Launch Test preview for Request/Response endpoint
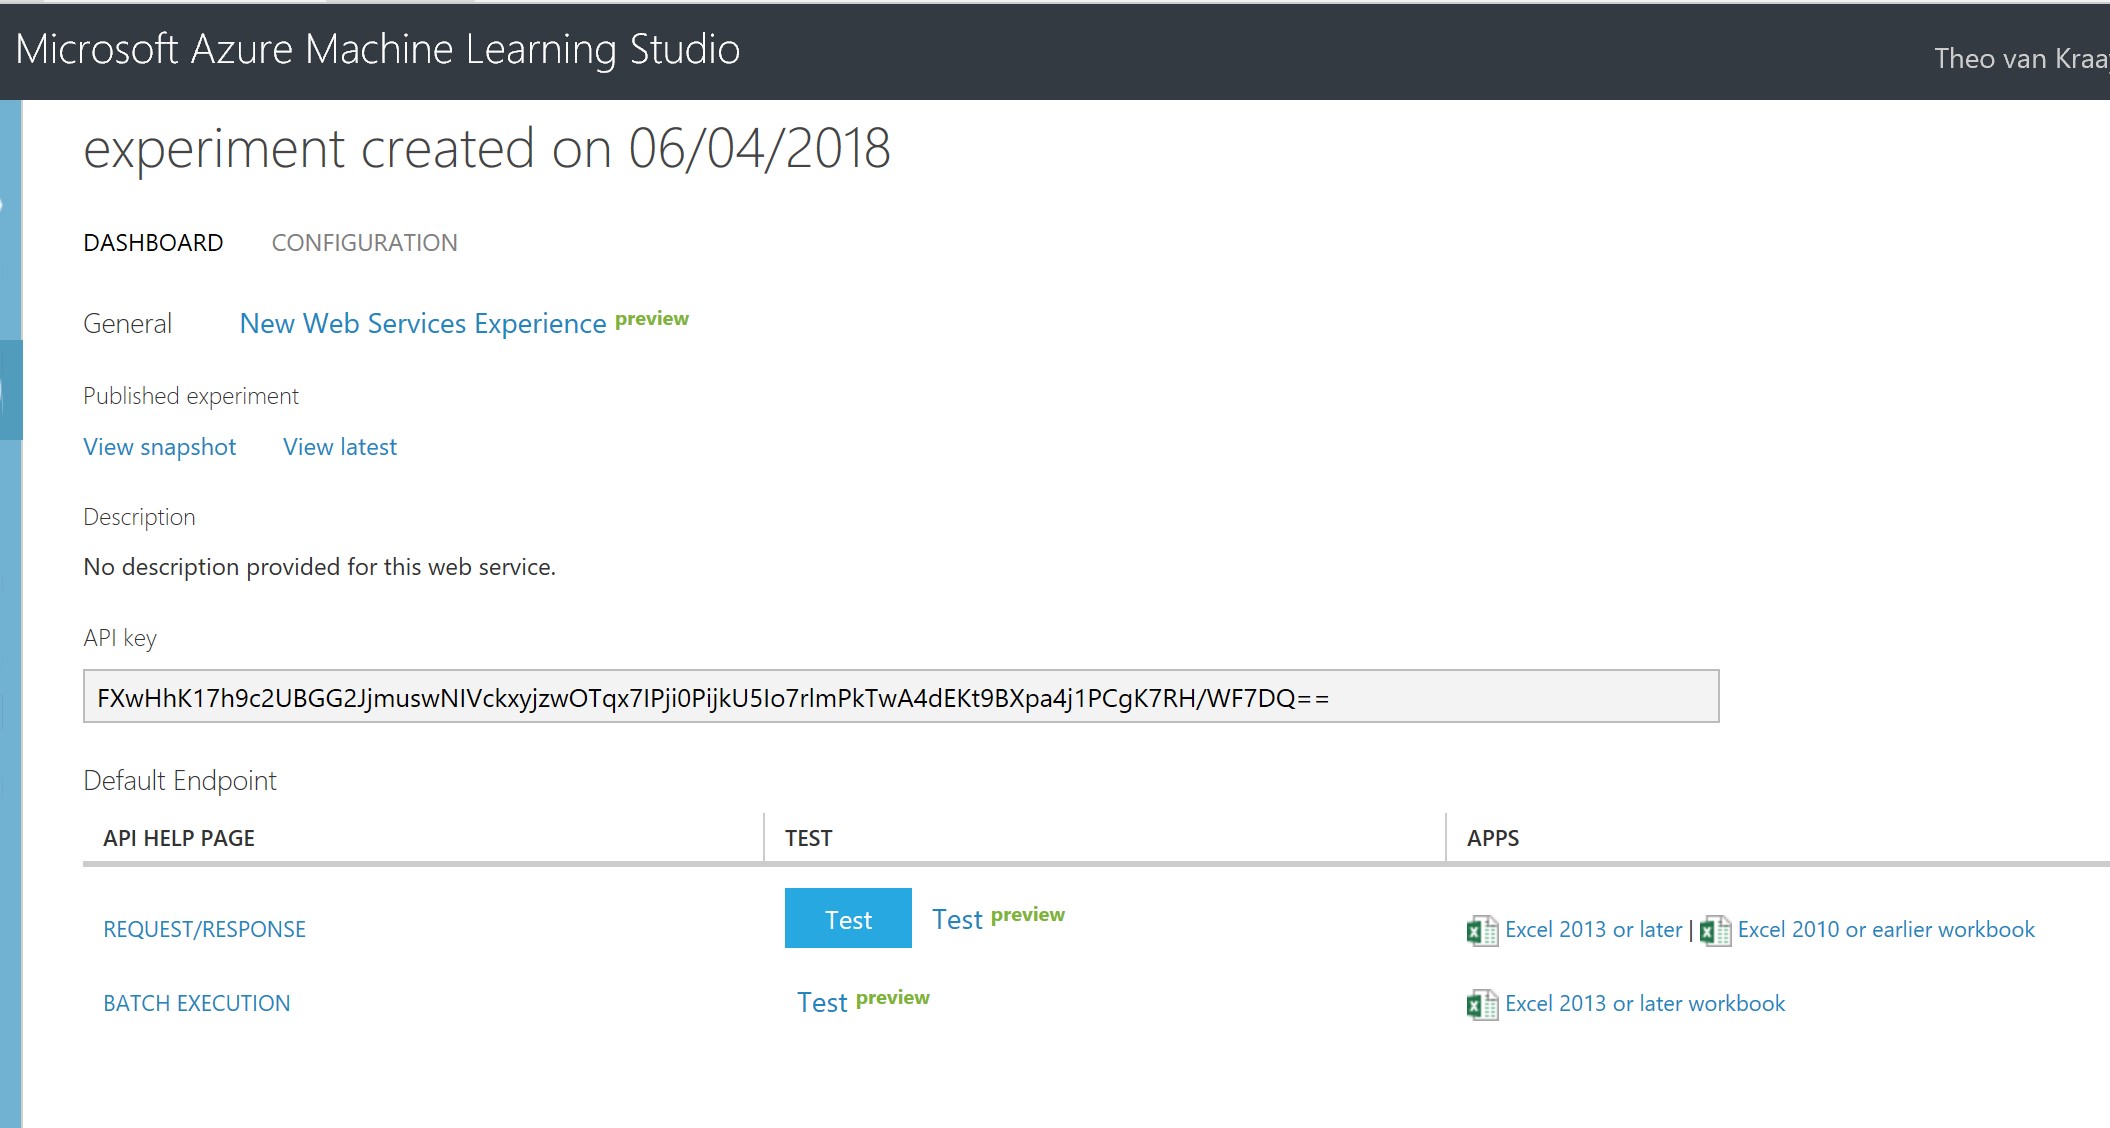 [958, 918]
